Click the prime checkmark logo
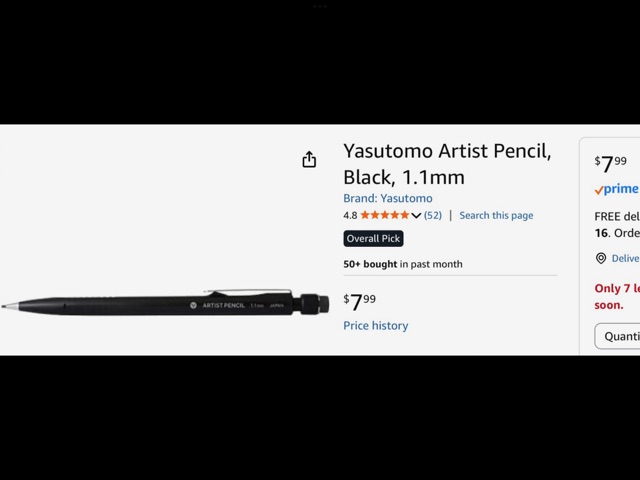This screenshot has height=480, width=640. (616, 189)
